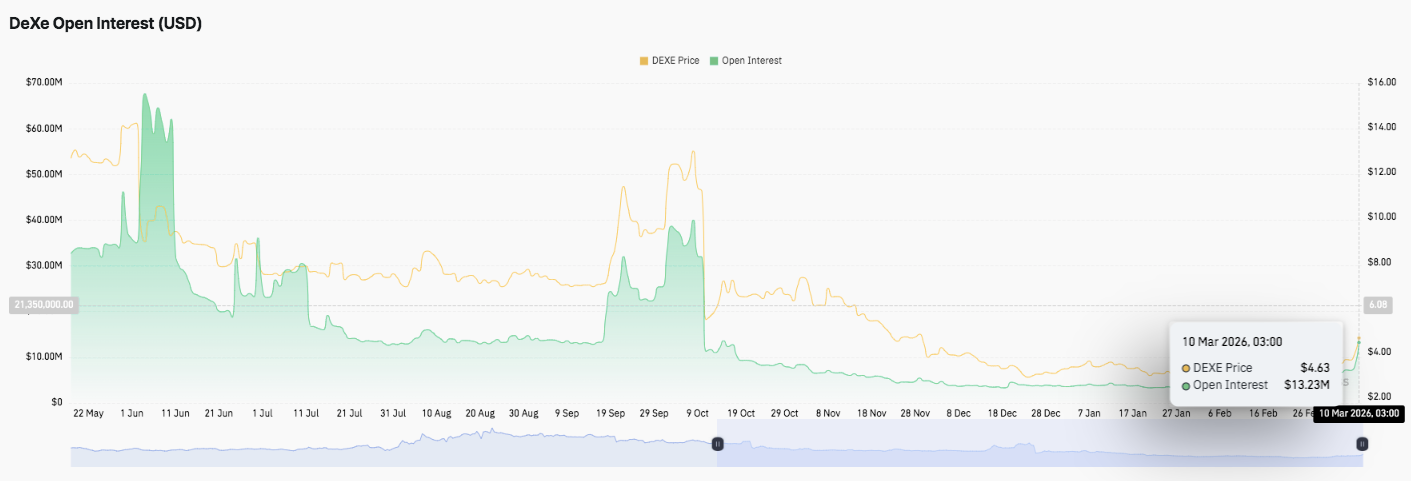This screenshot has width=1411, height=481.
Task: Click the 21,350,000.00 crosshair label on the left axis
Action: click(43, 305)
